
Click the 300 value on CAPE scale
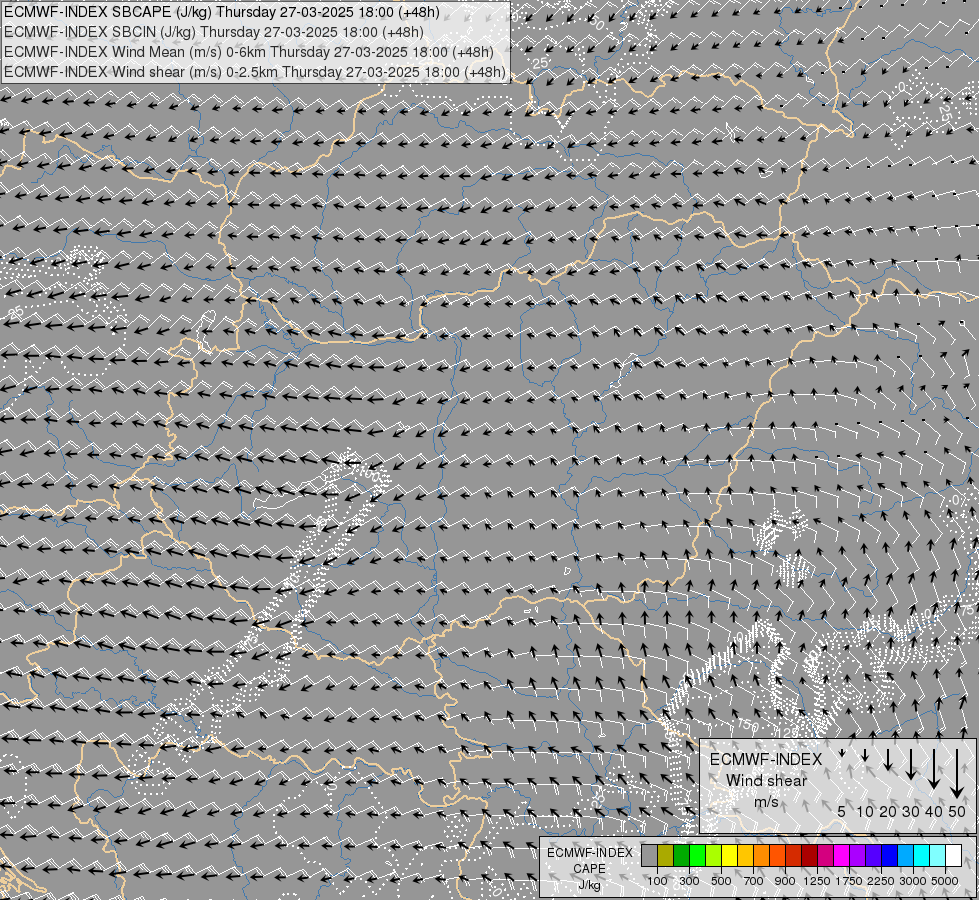(689, 881)
